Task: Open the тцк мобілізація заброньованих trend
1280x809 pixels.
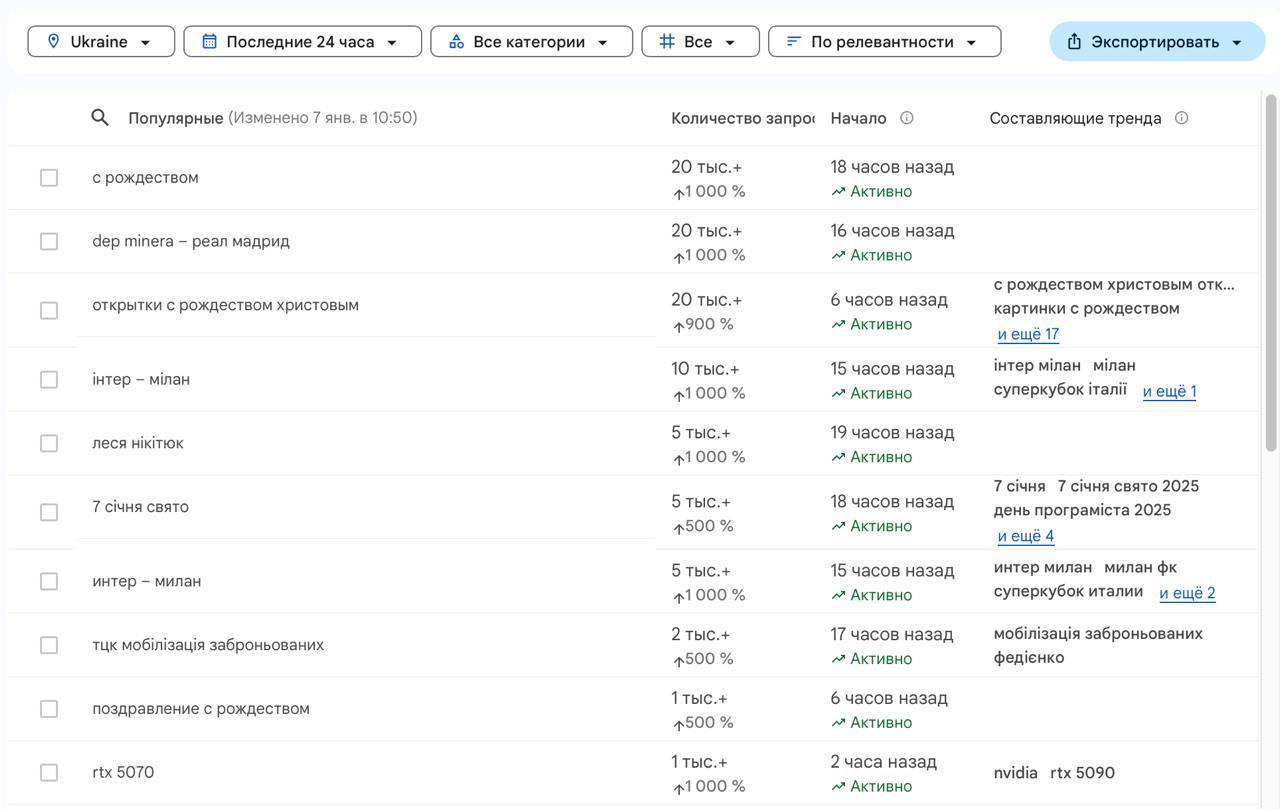Action: (x=208, y=645)
